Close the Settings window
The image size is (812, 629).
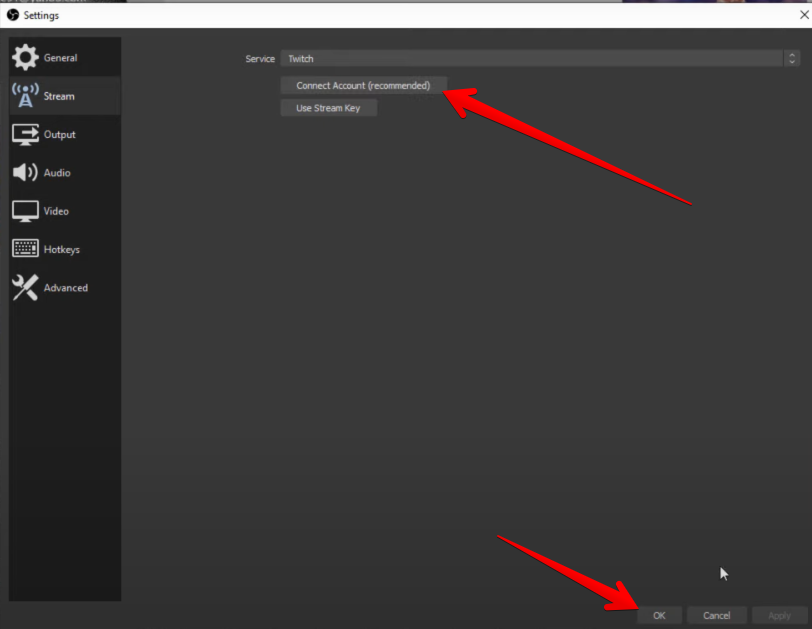click(804, 15)
